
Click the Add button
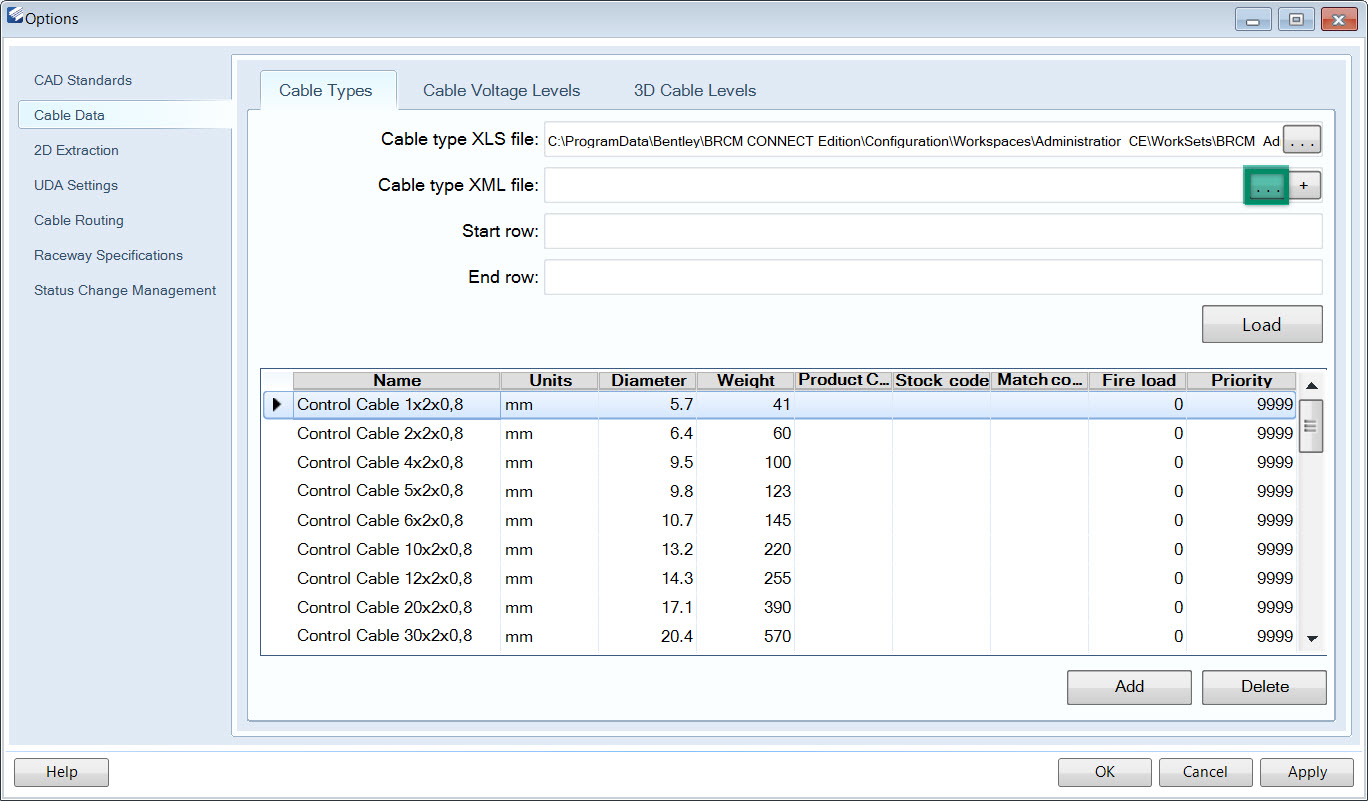pos(1129,686)
